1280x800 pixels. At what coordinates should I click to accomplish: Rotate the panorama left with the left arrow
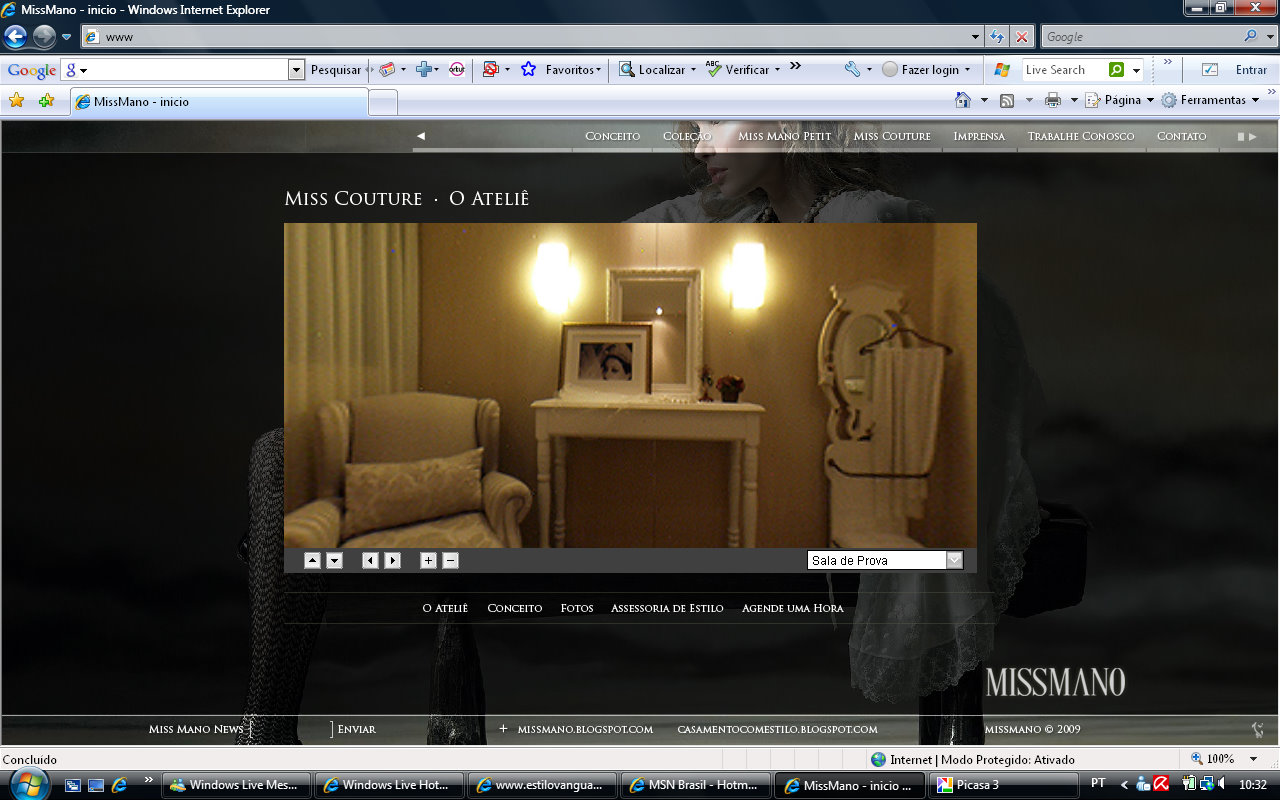coord(370,561)
